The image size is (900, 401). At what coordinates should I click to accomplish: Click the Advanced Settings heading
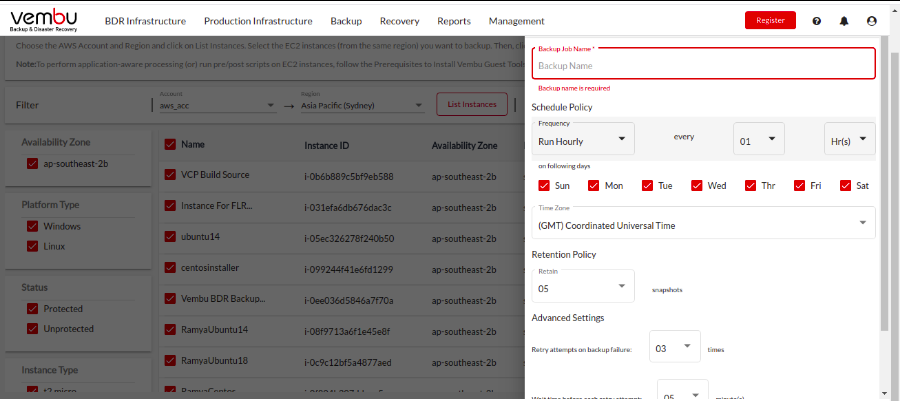pos(568,318)
